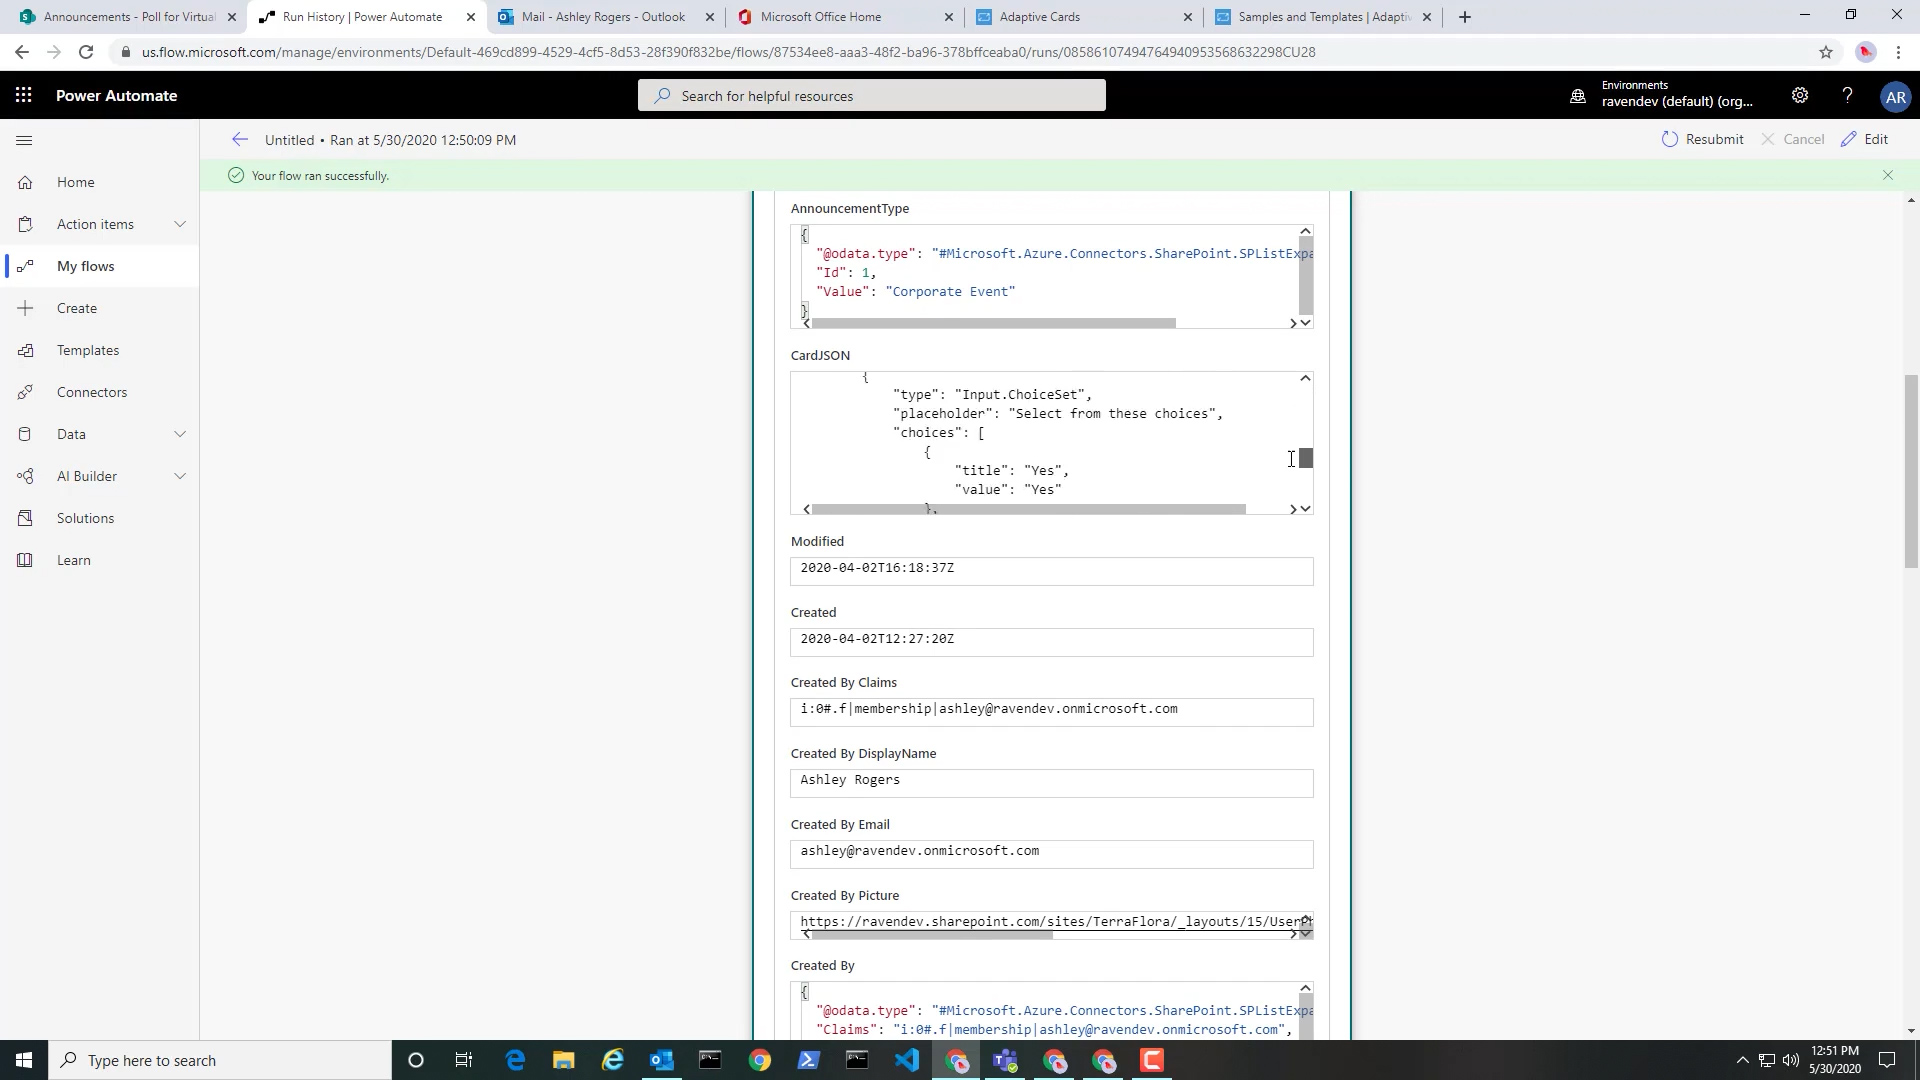Open the Environments picker icon
This screenshot has width=1920, height=1080.
[x=1578, y=96]
